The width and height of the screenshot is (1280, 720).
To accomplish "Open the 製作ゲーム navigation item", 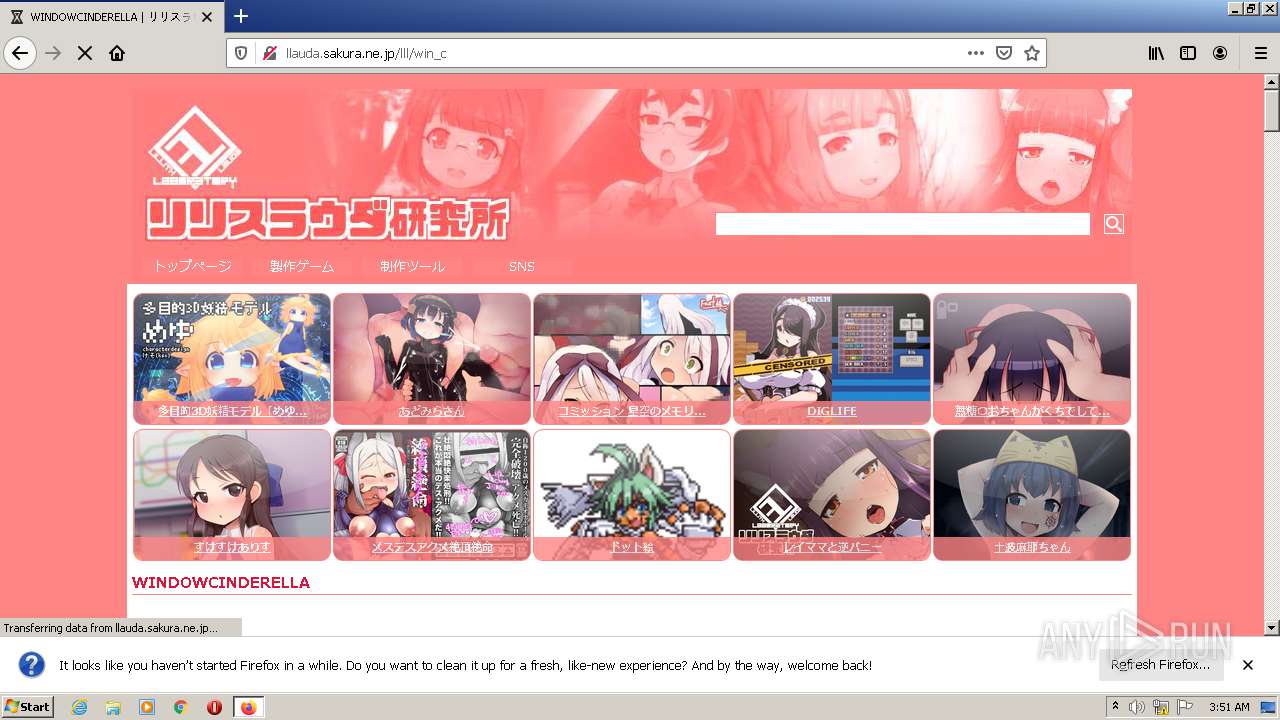I will [x=302, y=266].
